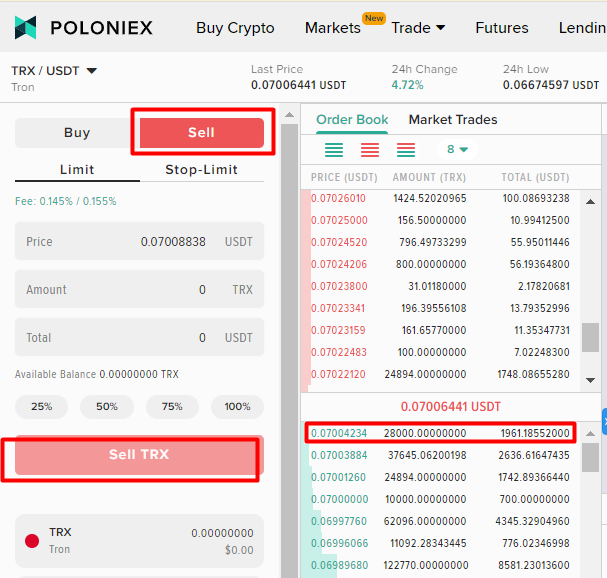Select the Limit order tab
This screenshot has width=607, height=578.
tap(77, 170)
